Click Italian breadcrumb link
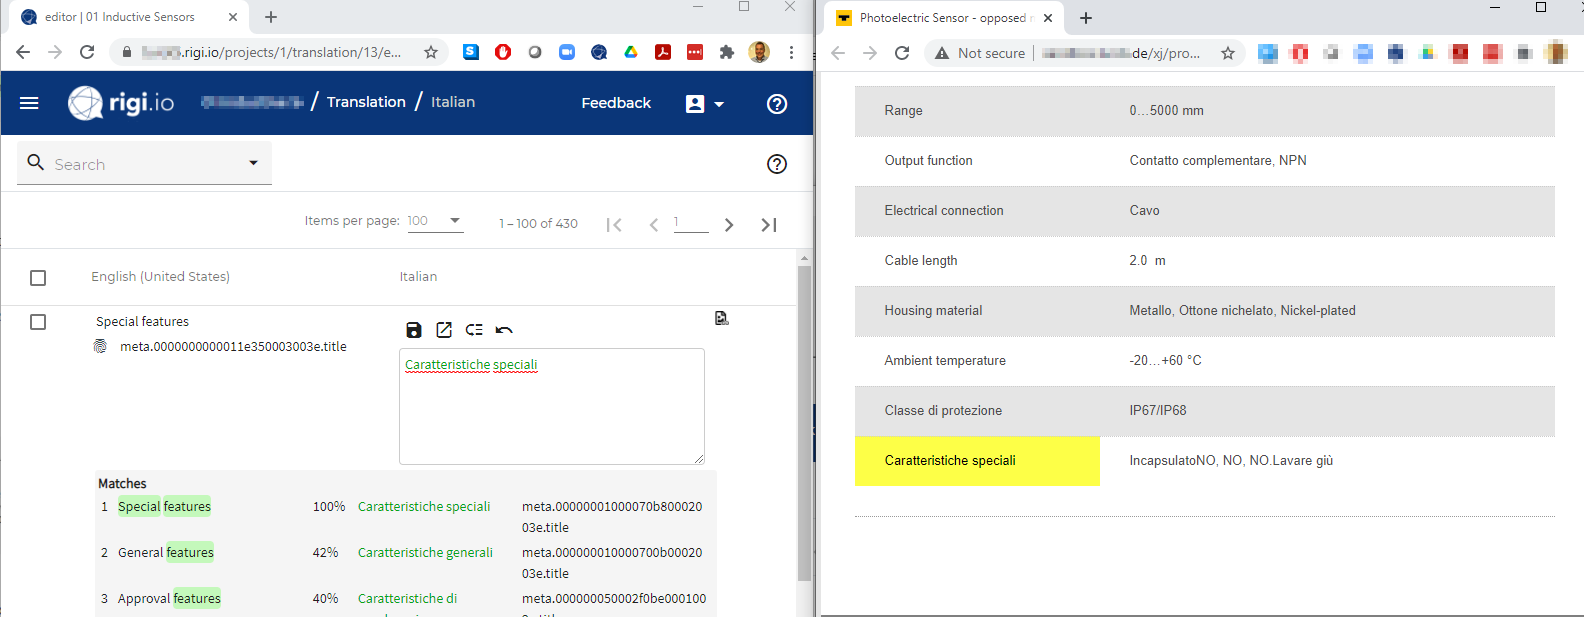Viewport: 1584px width, 617px height. [x=453, y=102]
